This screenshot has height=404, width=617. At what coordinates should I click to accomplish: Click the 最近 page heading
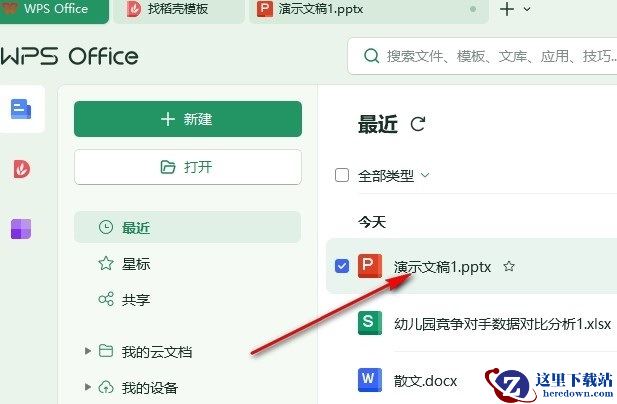[x=377, y=124]
